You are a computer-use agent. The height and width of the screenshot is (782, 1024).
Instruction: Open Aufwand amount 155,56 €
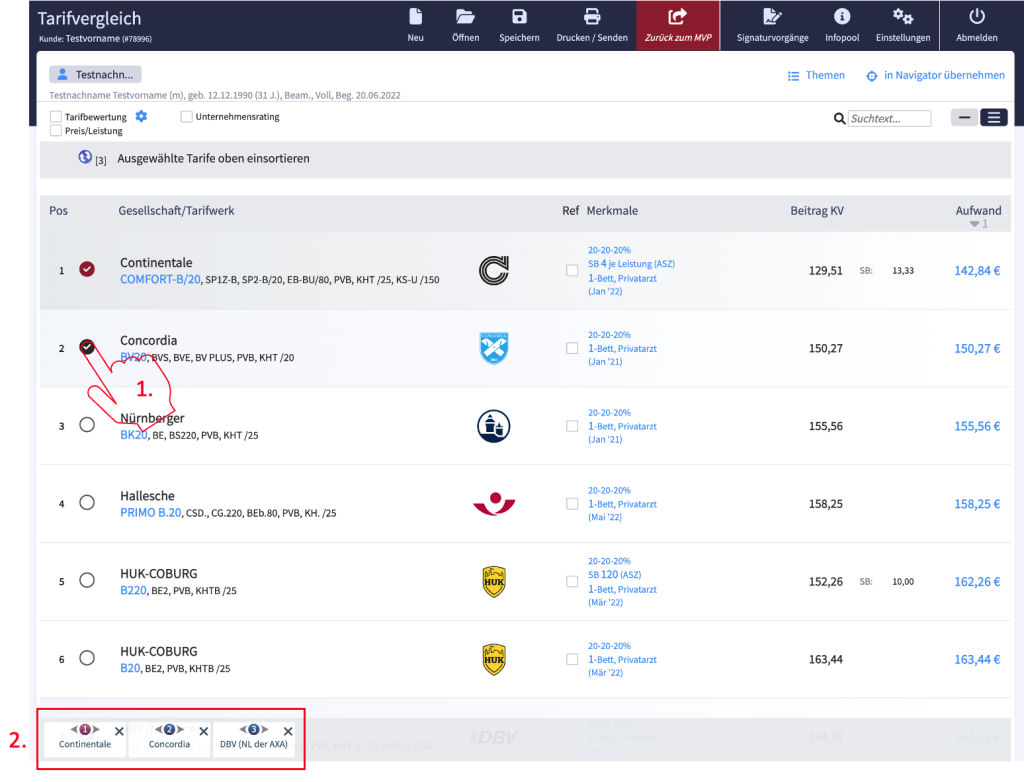pos(977,426)
